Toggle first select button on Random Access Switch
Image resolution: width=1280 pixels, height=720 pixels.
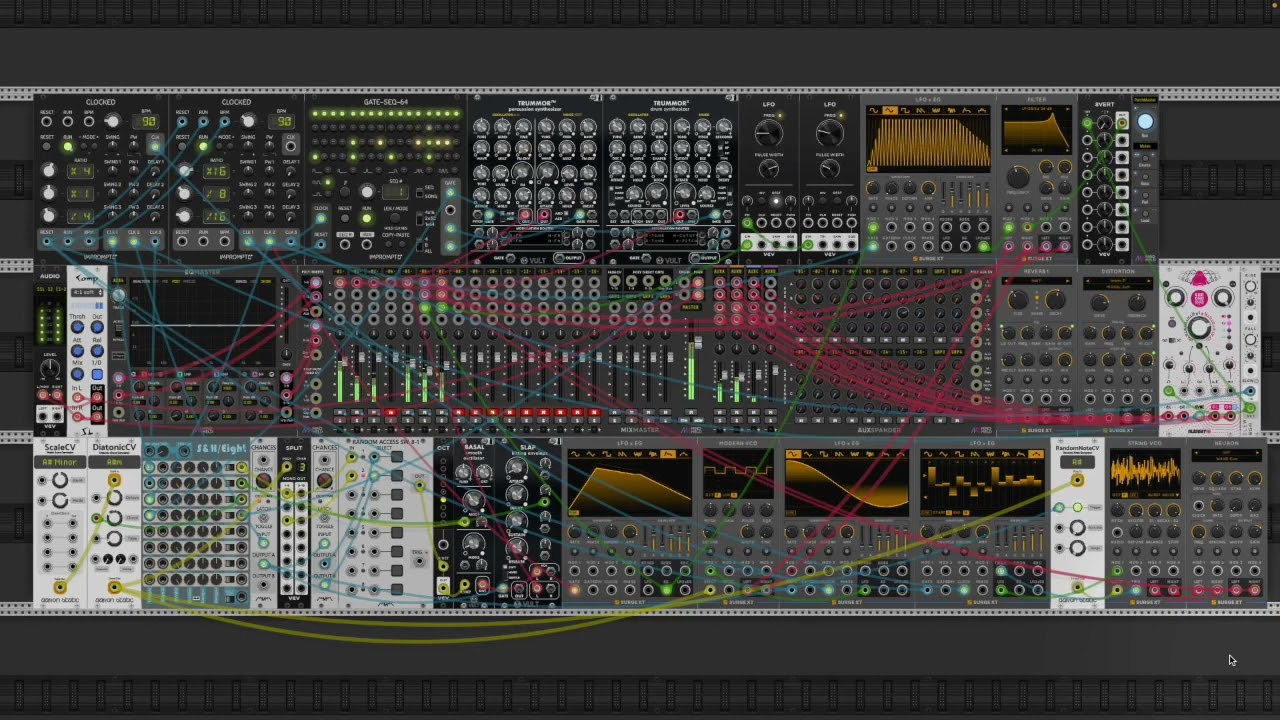396,457
